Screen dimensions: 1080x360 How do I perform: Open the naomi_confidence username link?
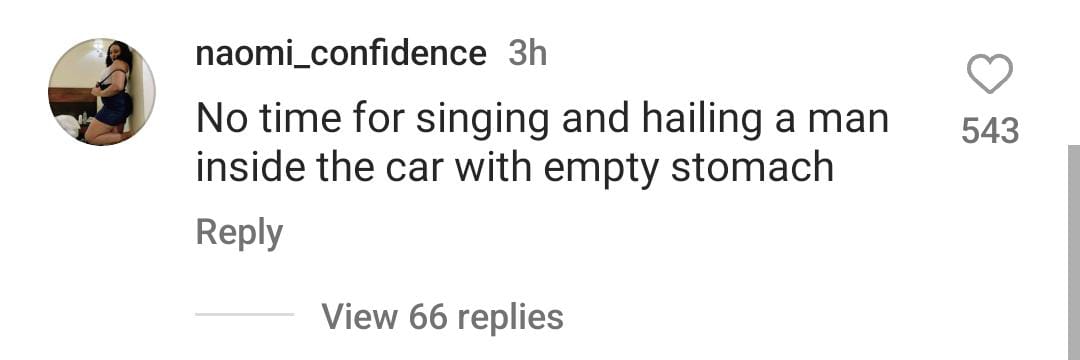[341, 53]
